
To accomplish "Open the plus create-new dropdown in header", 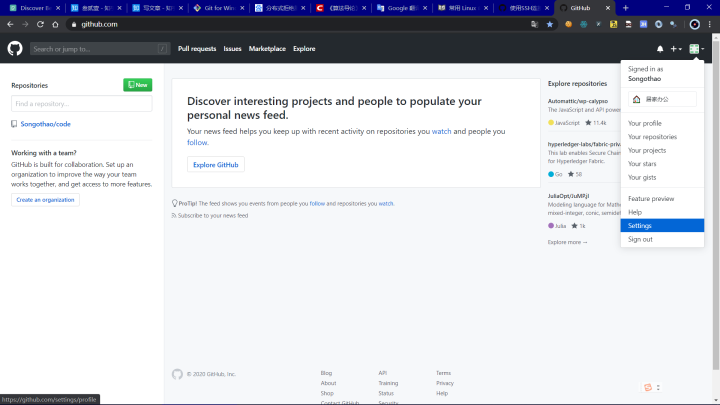I will click(676, 49).
